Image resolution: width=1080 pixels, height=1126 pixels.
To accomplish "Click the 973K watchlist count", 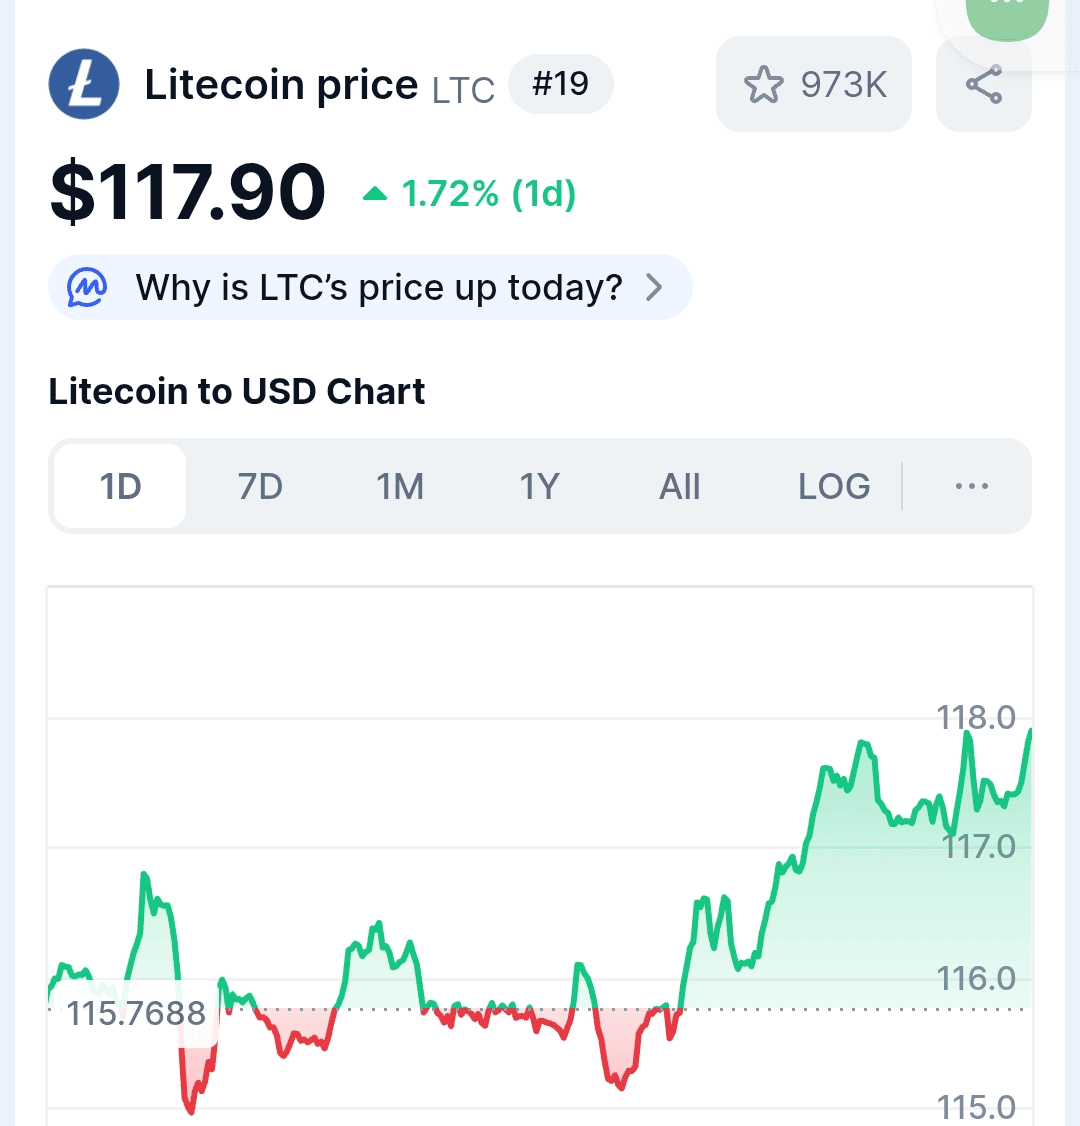I will tap(844, 85).
